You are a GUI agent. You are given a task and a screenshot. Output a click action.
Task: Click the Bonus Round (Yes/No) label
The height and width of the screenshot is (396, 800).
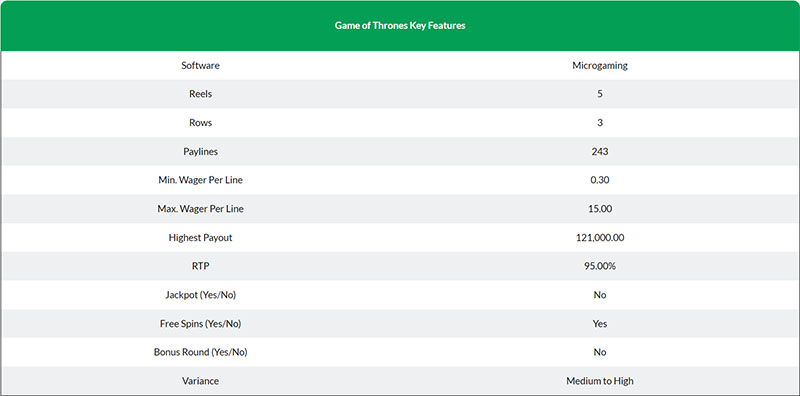[x=201, y=352]
